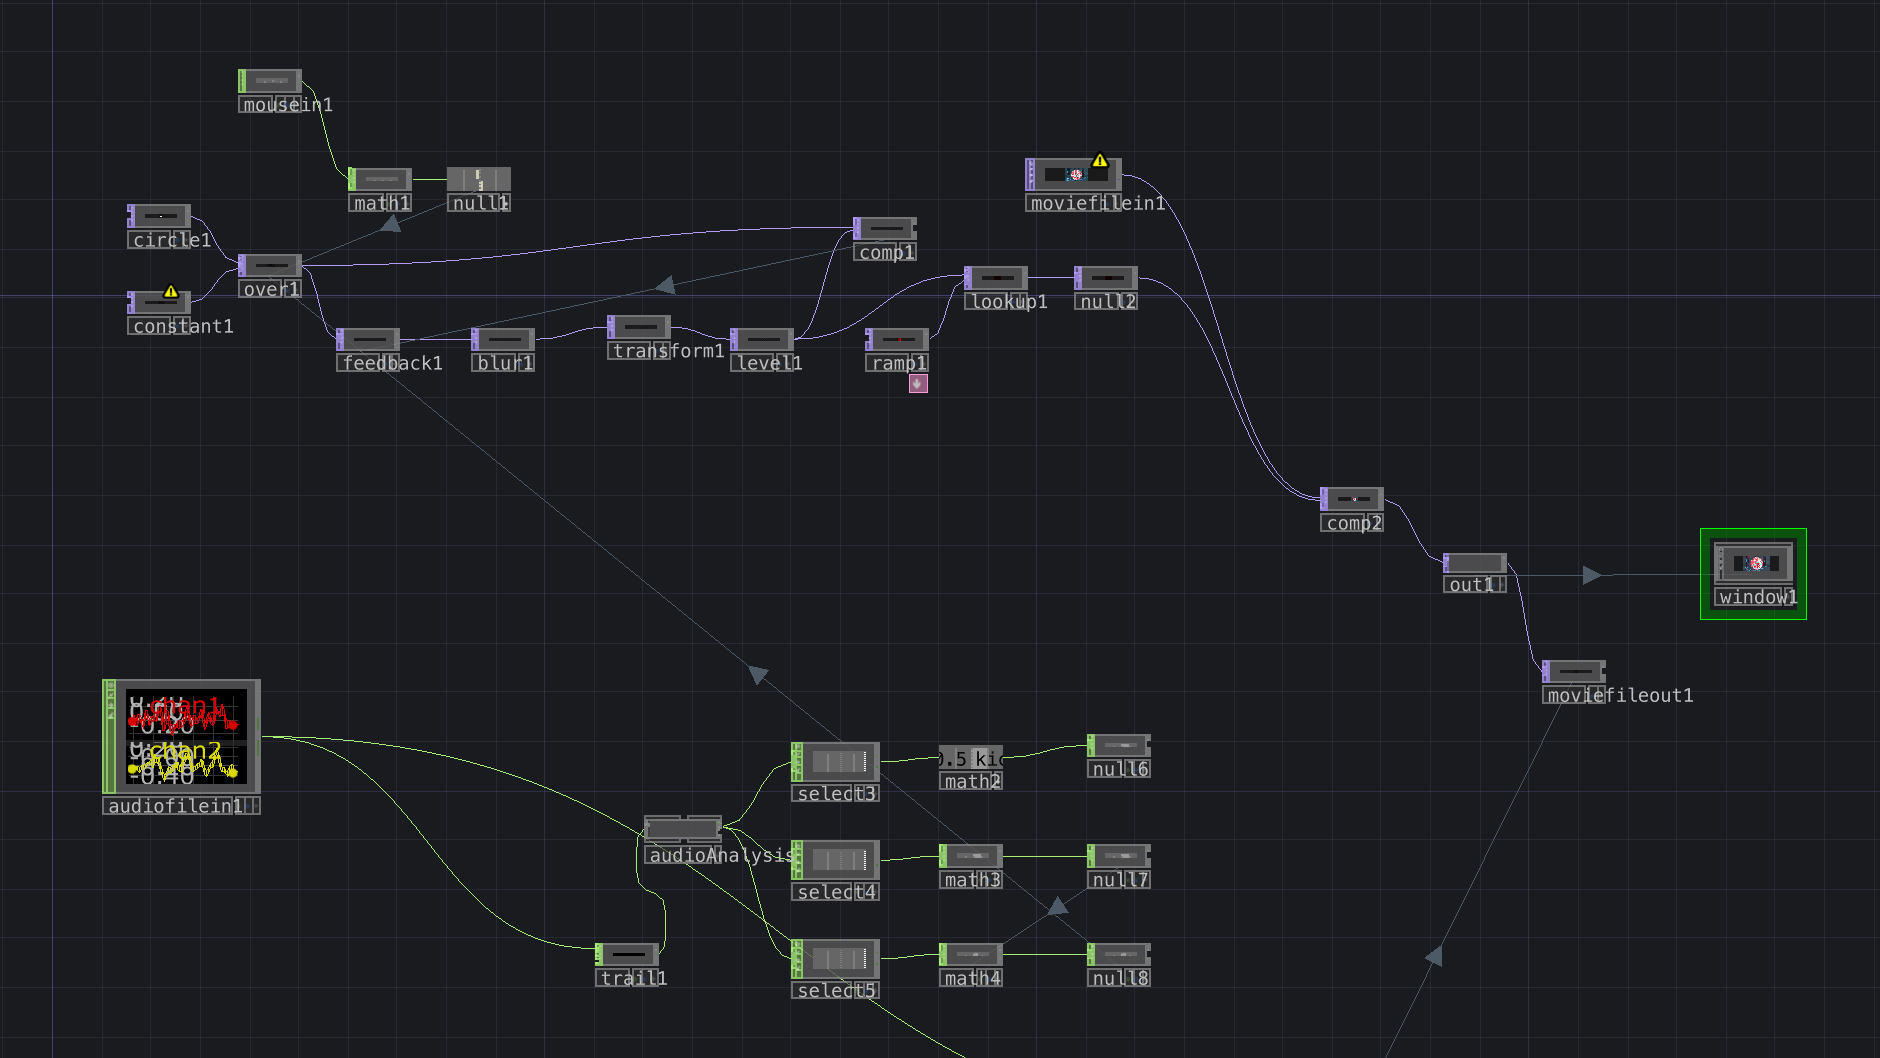Screen dimensions: 1880x1058
Task: Click the null8 node name label
Action: click(1119, 978)
